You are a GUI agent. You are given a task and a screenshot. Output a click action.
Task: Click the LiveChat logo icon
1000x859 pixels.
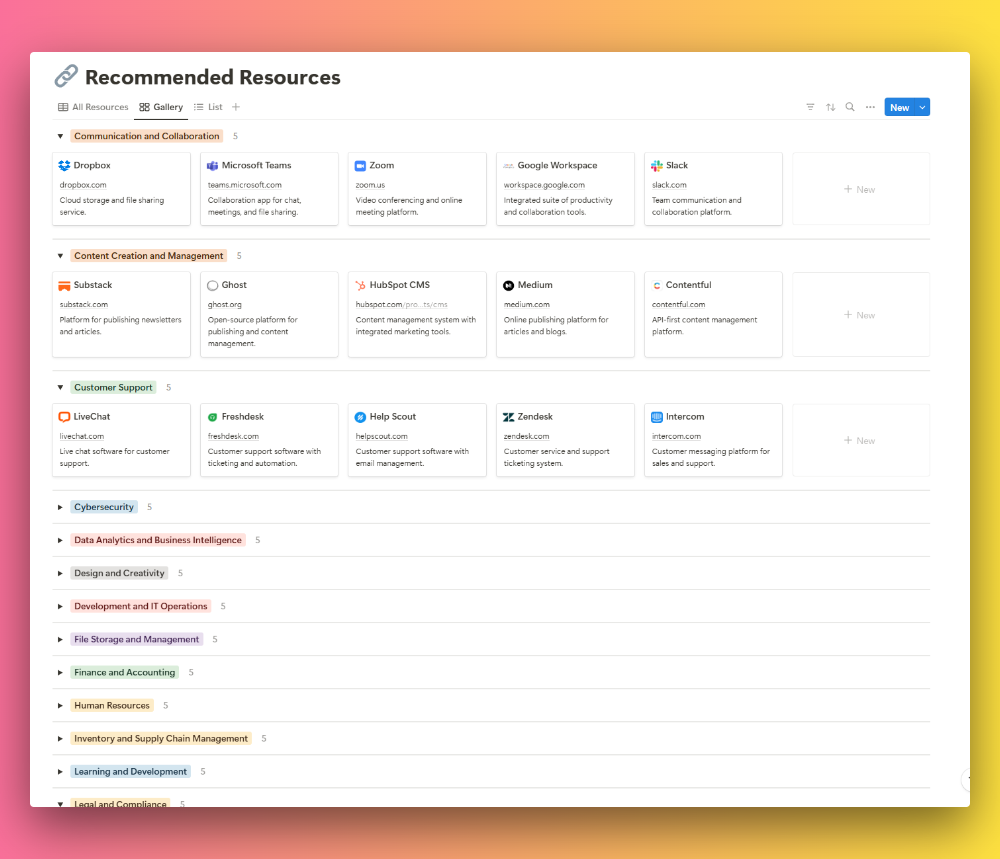pos(64,416)
